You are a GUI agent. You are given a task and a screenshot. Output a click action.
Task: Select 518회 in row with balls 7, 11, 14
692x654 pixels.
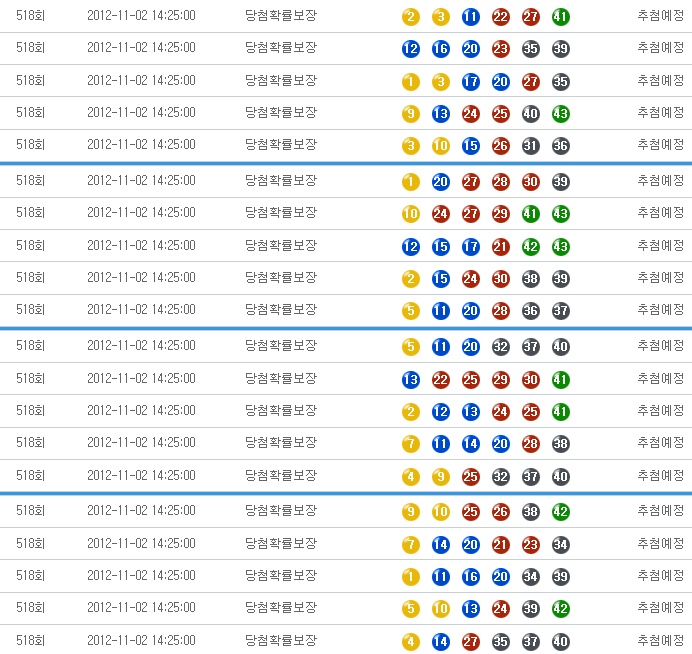tap(30, 443)
